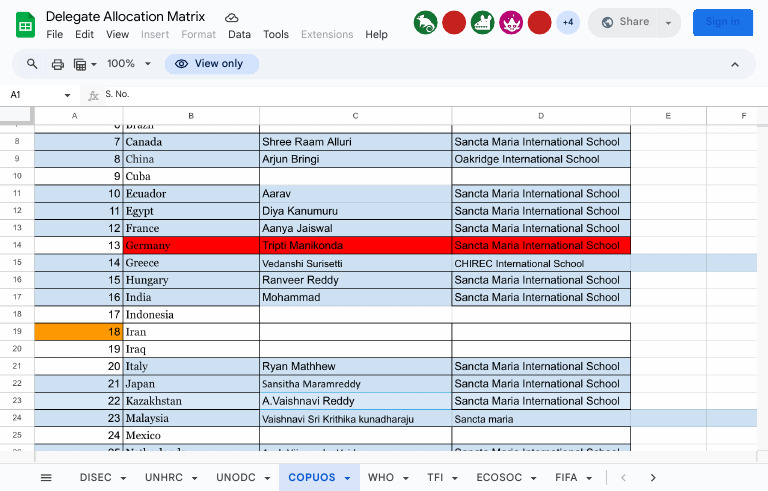The image size is (768, 491).
Task: Click the first red collaborator avatar
Action: tap(454, 23)
